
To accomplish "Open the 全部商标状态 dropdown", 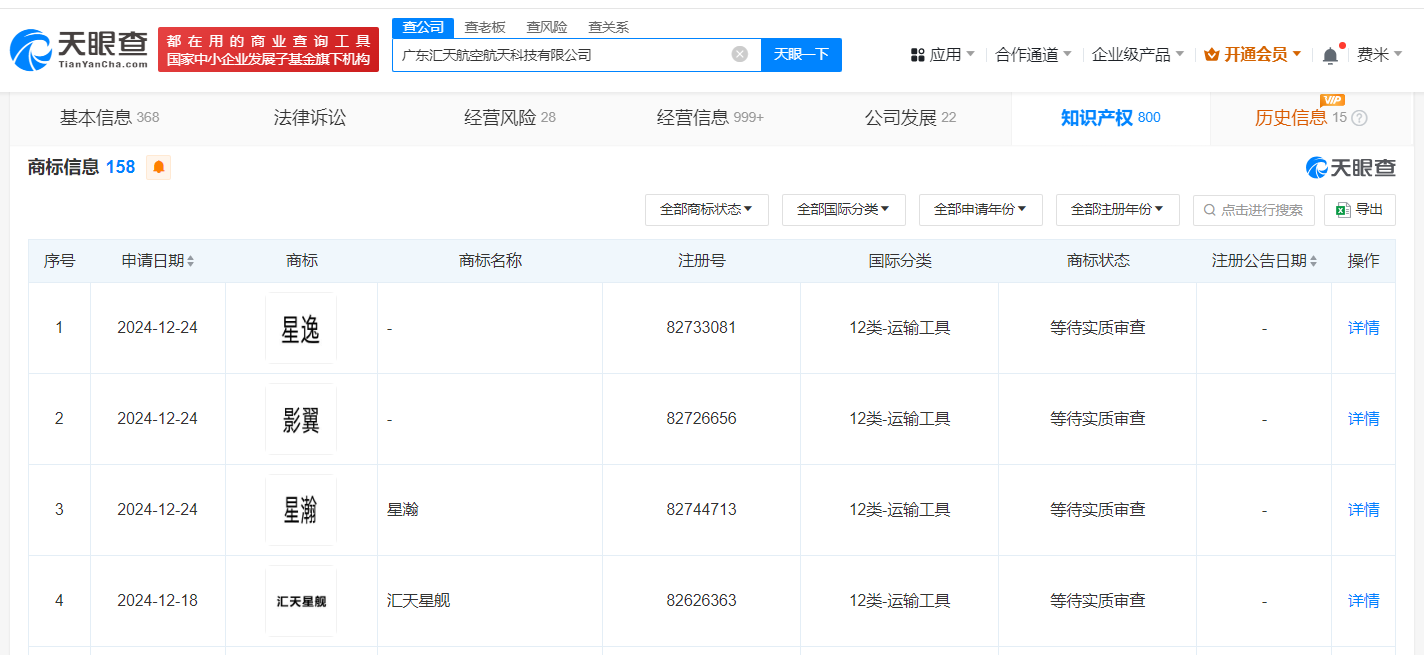I will tap(707, 210).
